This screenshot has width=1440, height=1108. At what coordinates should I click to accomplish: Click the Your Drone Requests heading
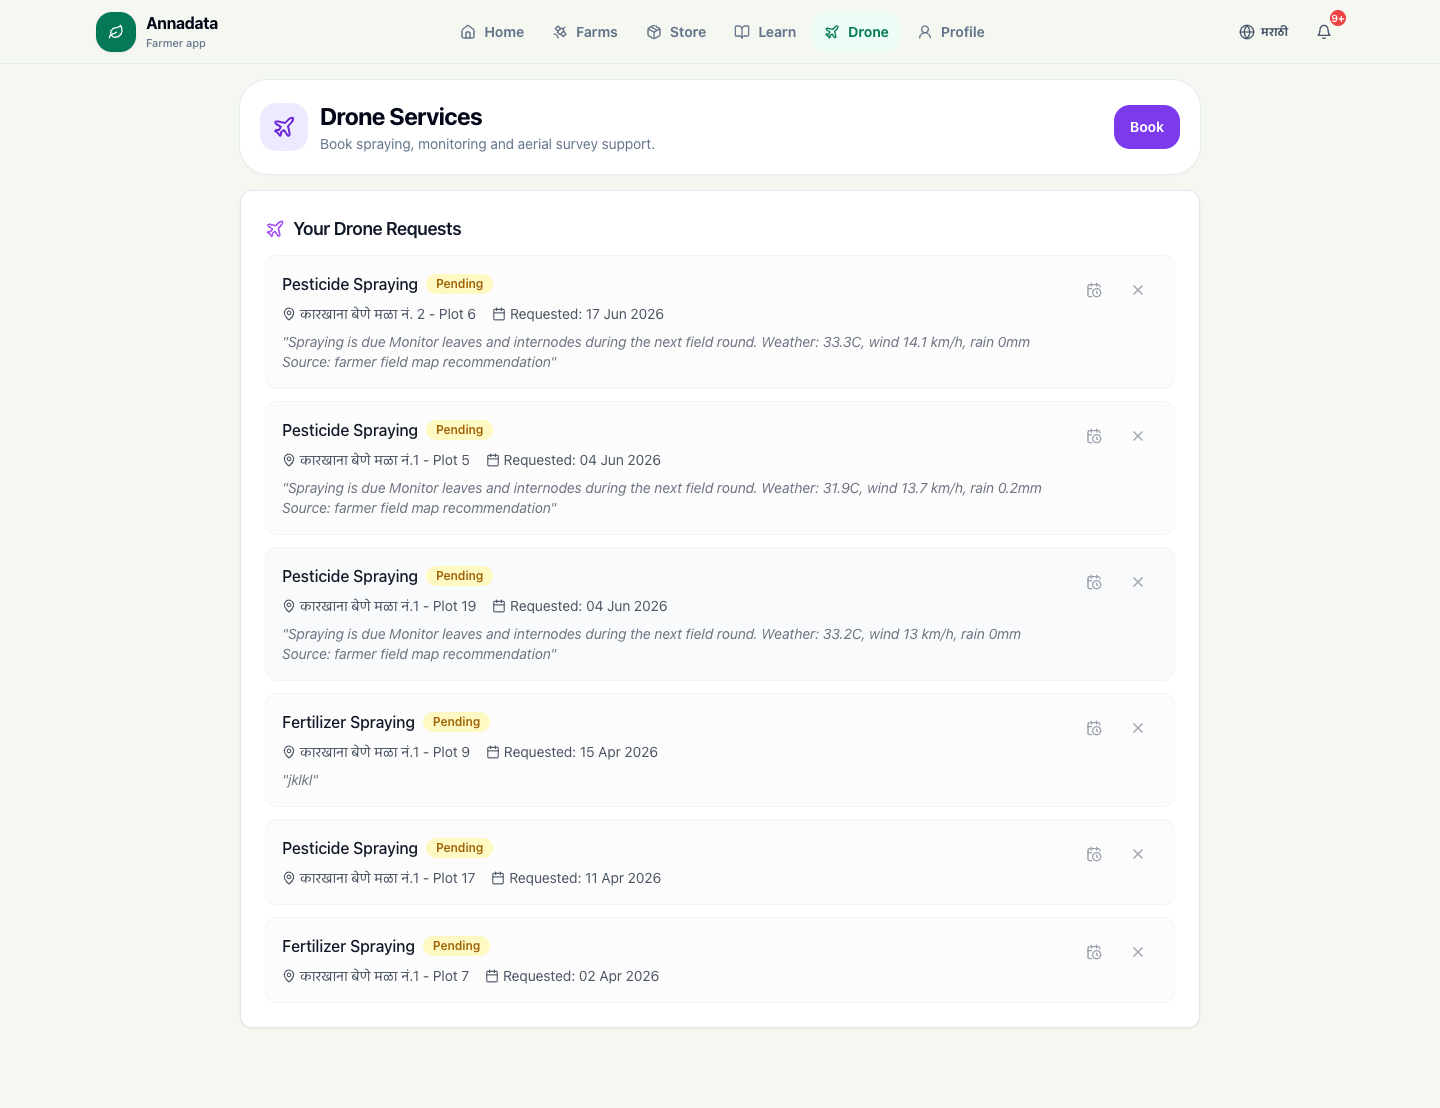click(377, 229)
